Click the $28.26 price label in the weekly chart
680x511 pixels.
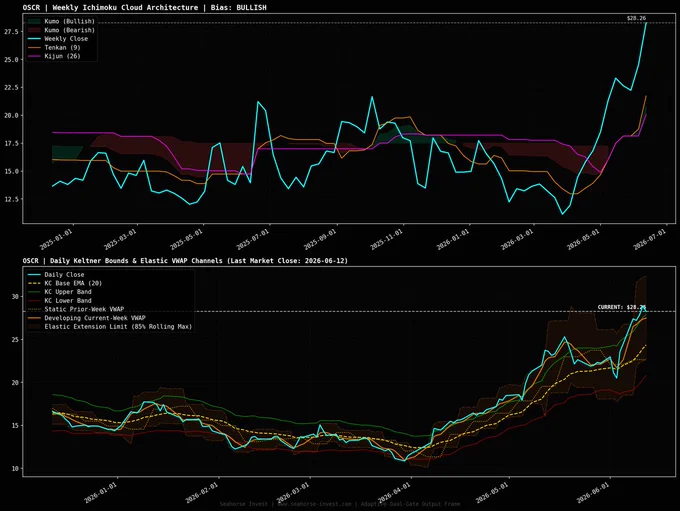pos(636,18)
